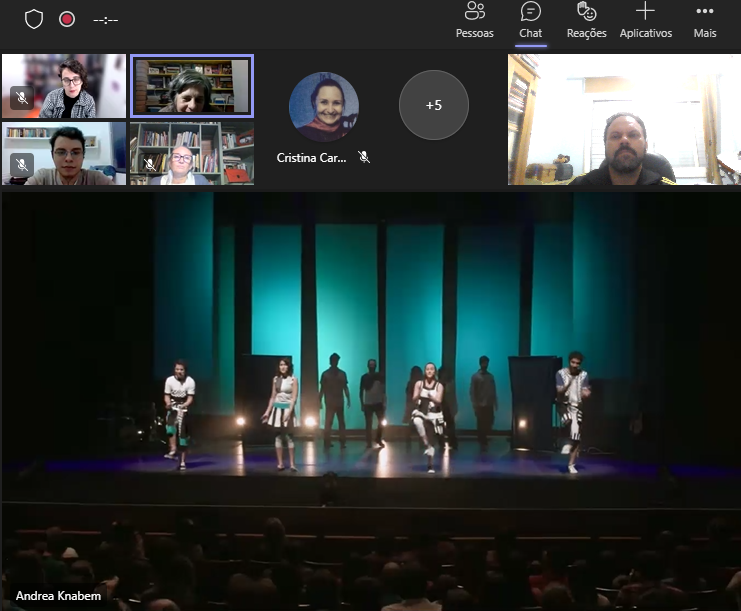
Task: Select video tile of bearded man
Action: 624,119
